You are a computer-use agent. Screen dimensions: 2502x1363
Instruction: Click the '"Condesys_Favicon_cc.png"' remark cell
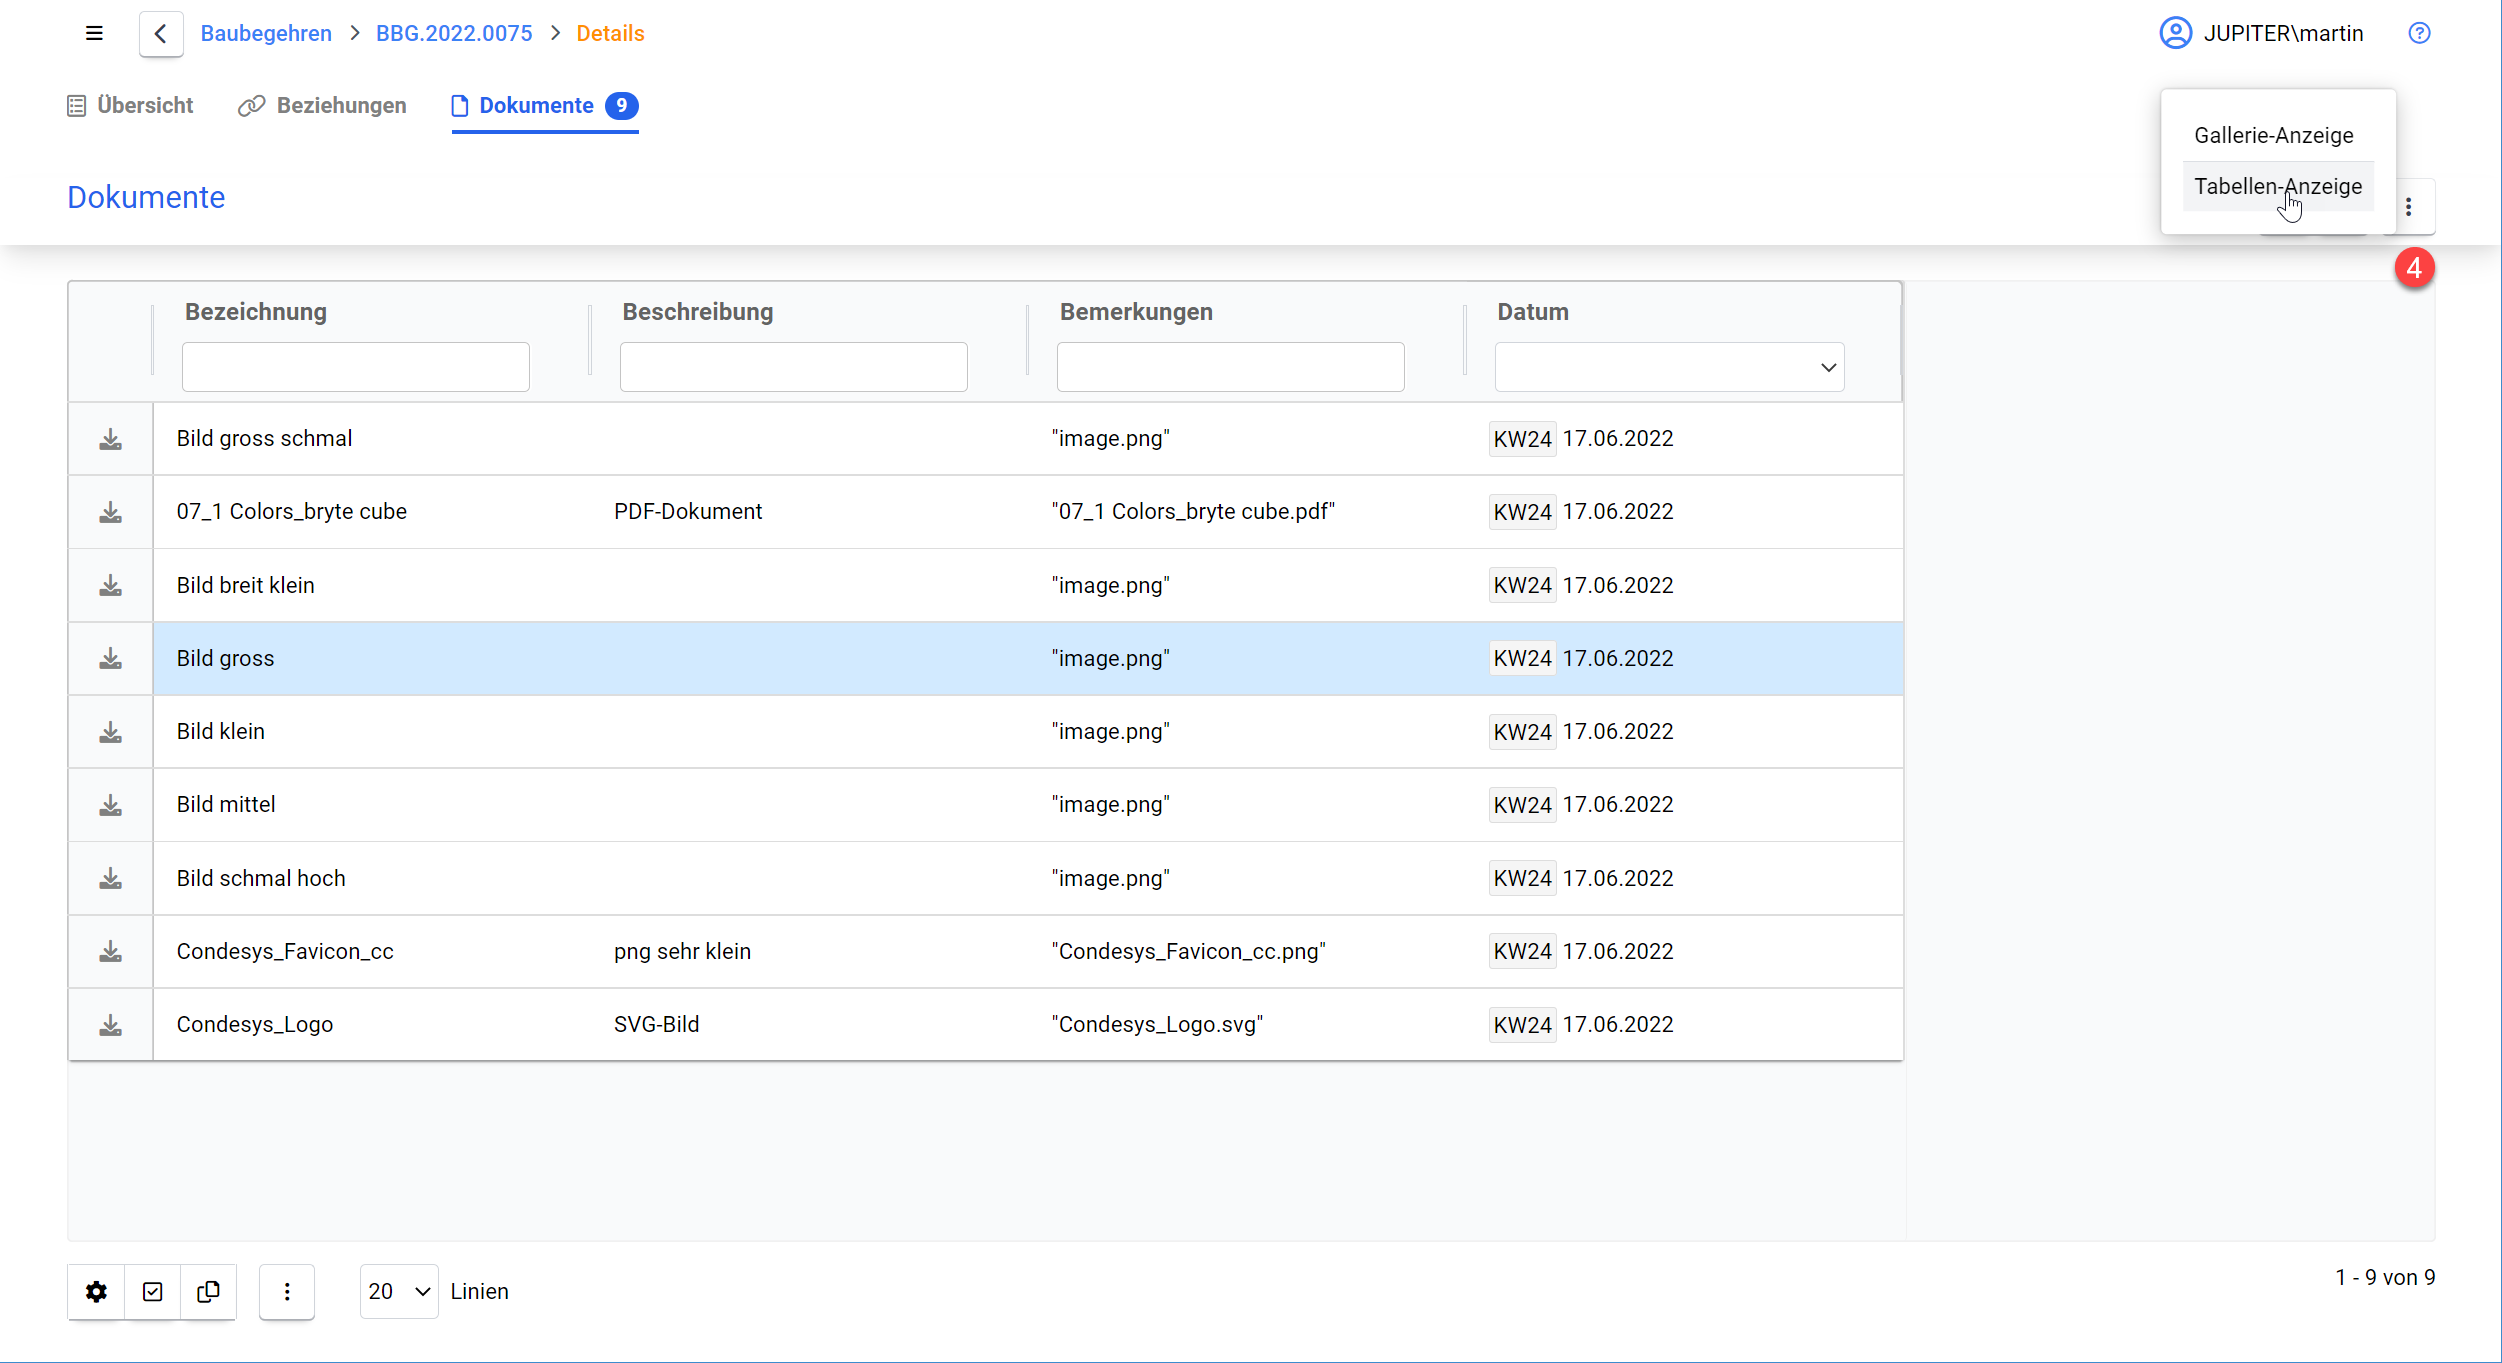click(1188, 952)
